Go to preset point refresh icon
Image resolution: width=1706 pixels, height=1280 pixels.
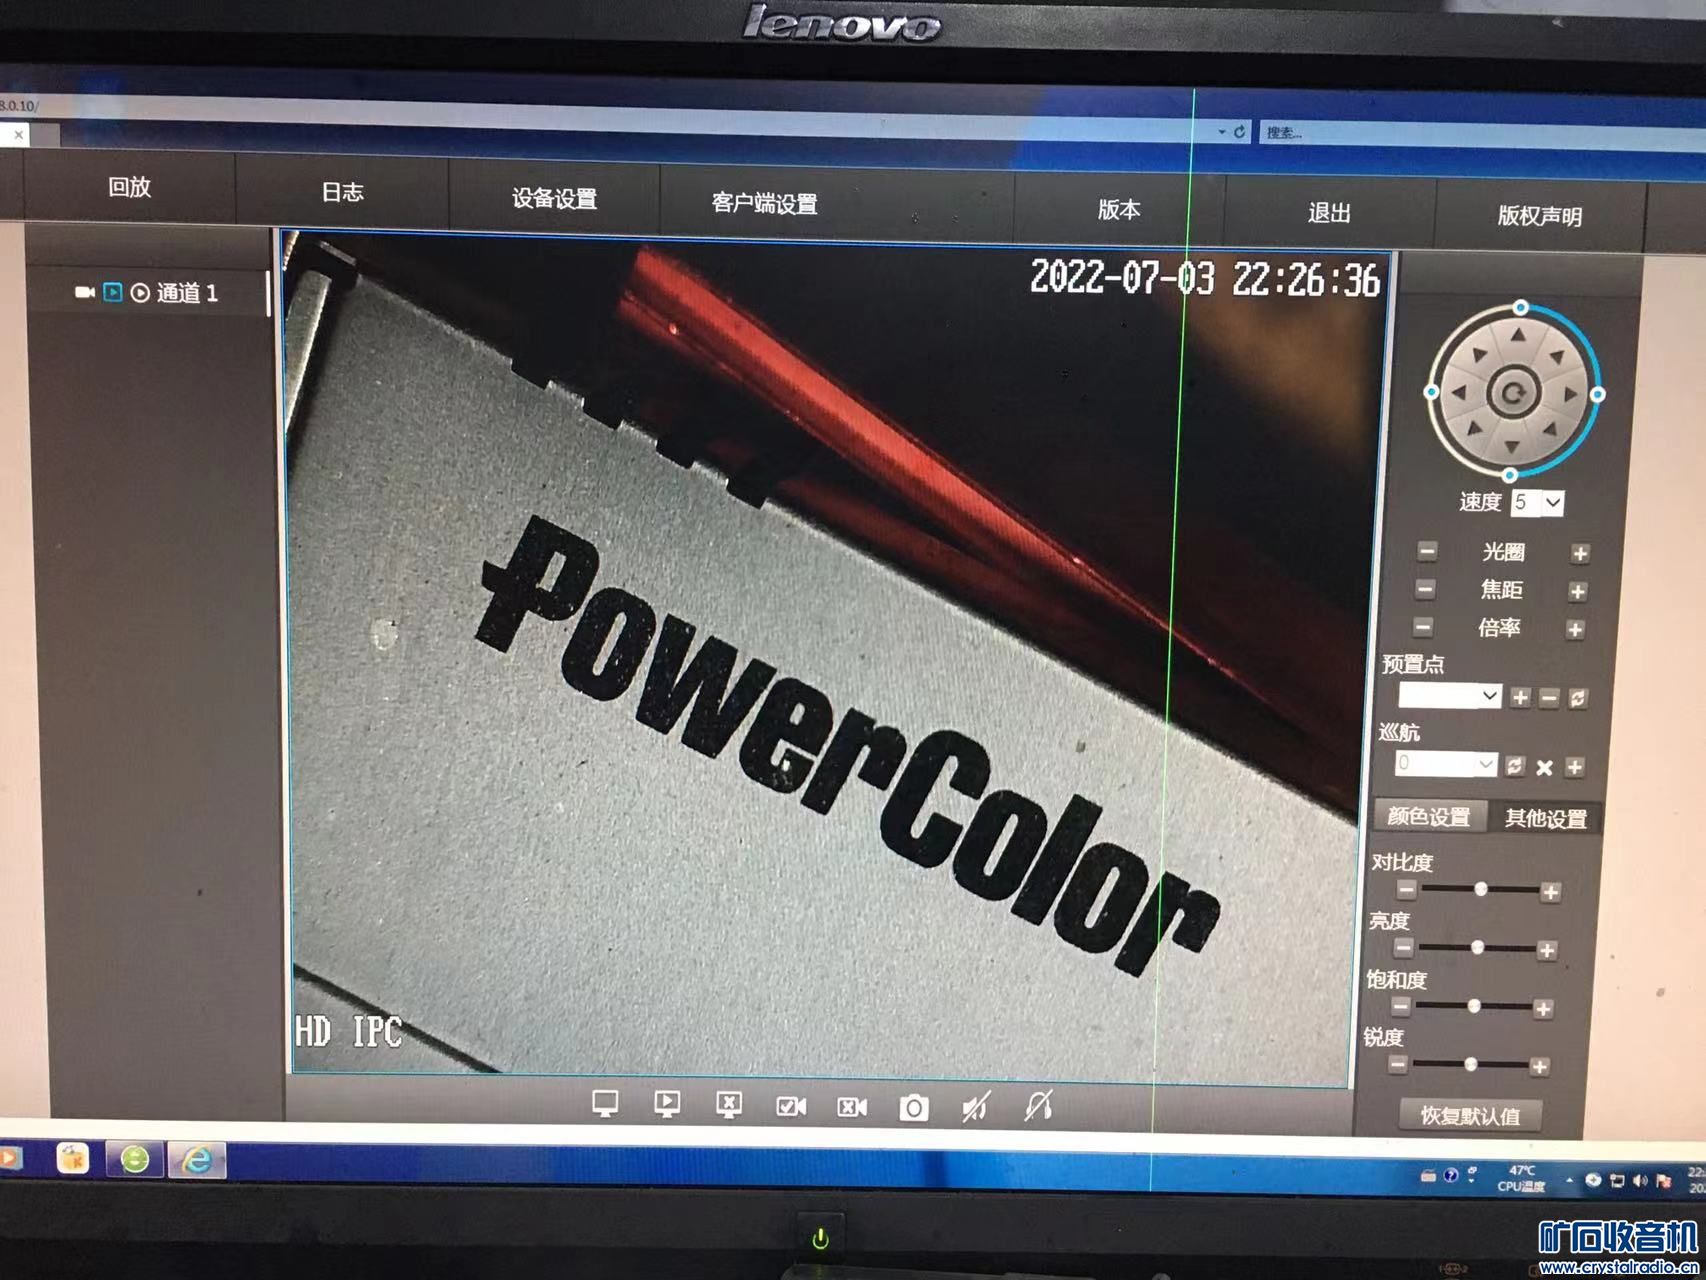click(1578, 698)
